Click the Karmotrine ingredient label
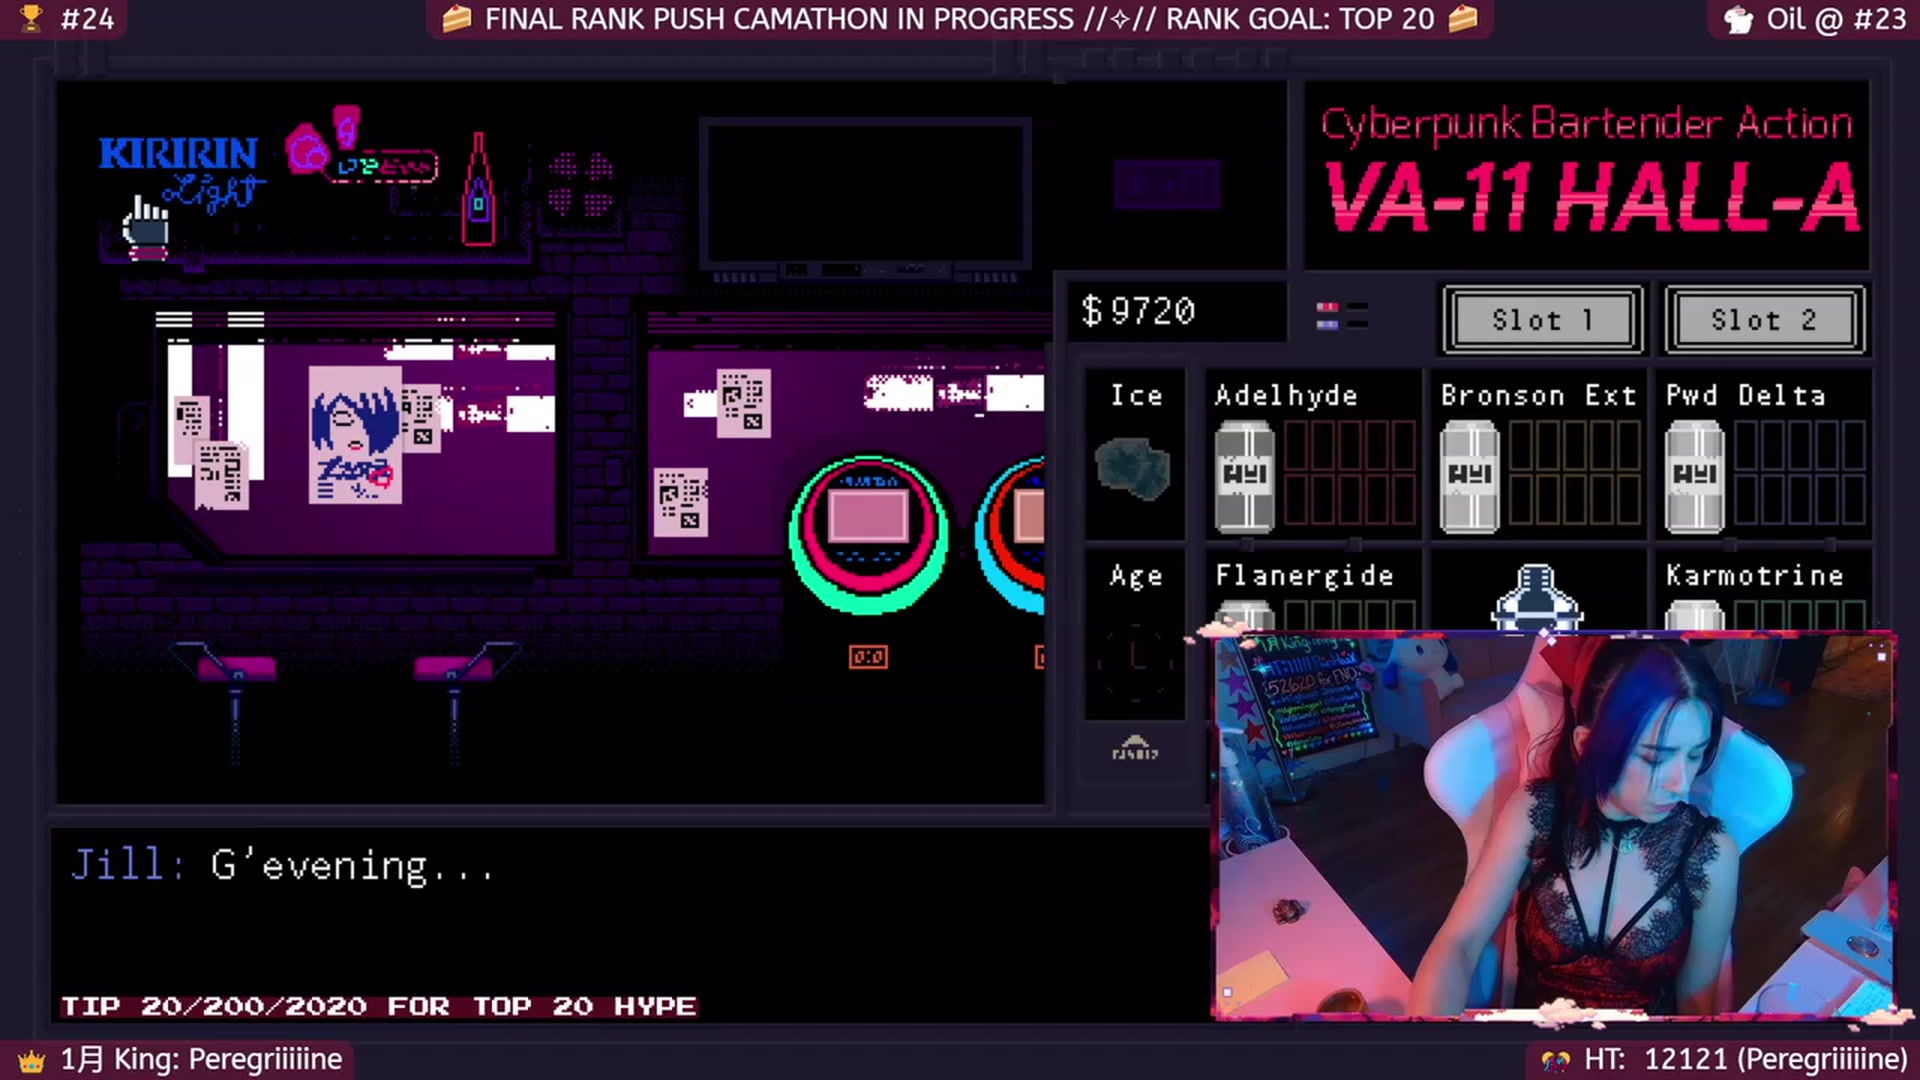Image resolution: width=1920 pixels, height=1080 pixels. [1754, 576]
